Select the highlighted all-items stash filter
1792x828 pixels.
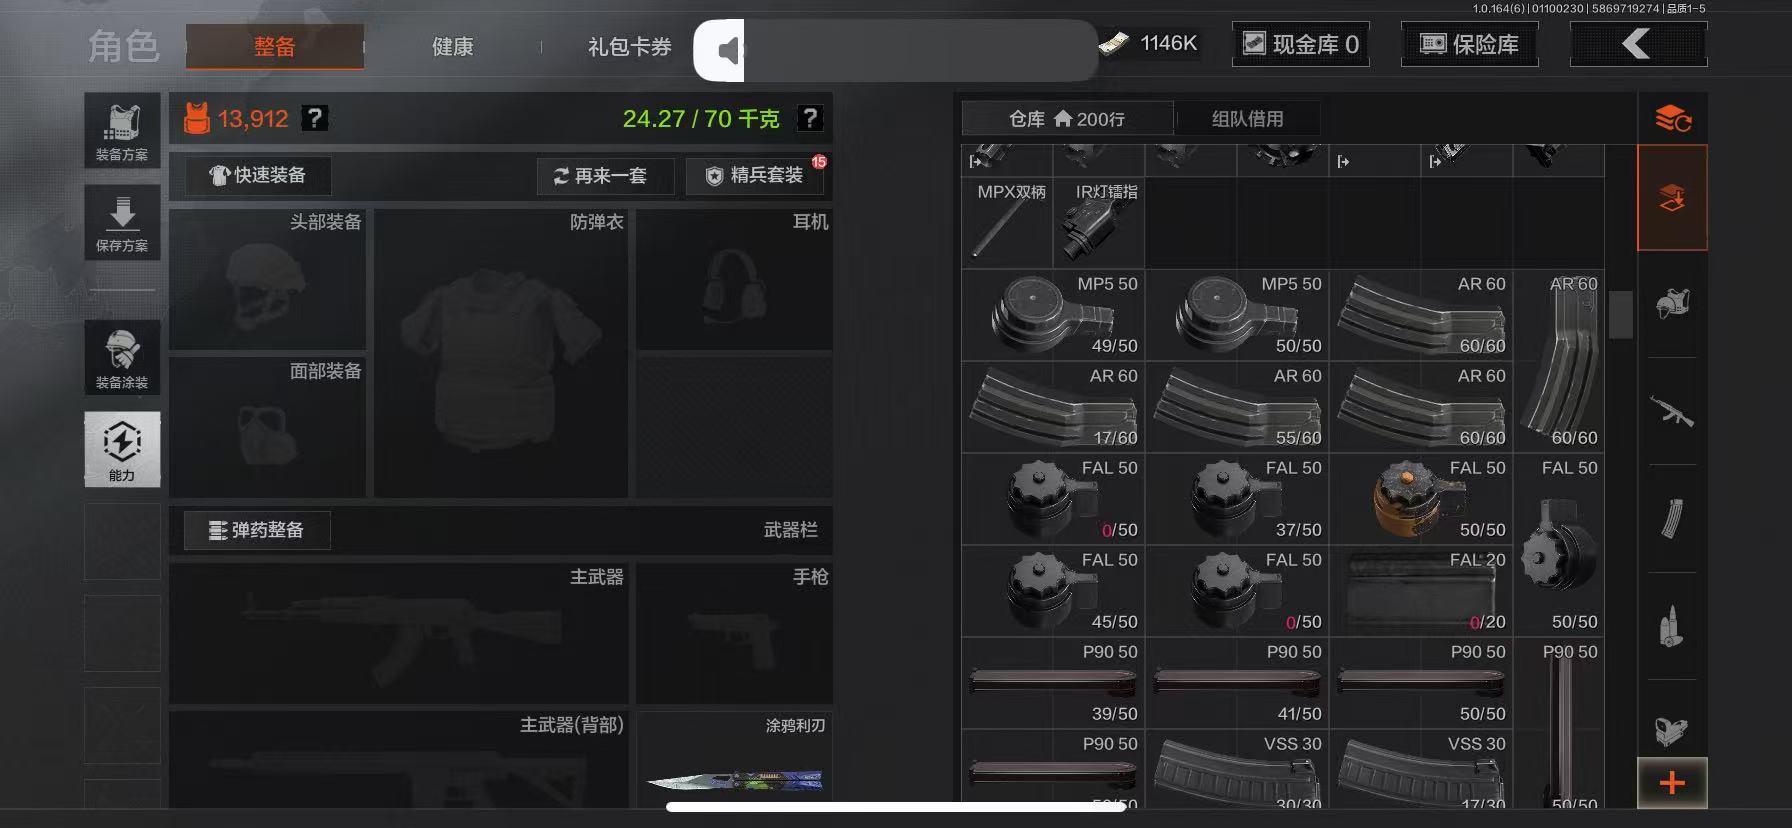click(1672, 198)
